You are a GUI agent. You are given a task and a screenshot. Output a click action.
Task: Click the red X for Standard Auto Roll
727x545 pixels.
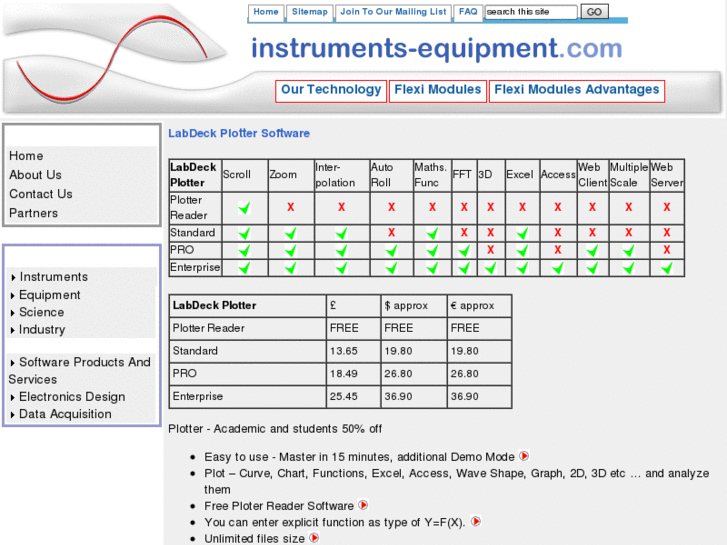tap(391, 232)
